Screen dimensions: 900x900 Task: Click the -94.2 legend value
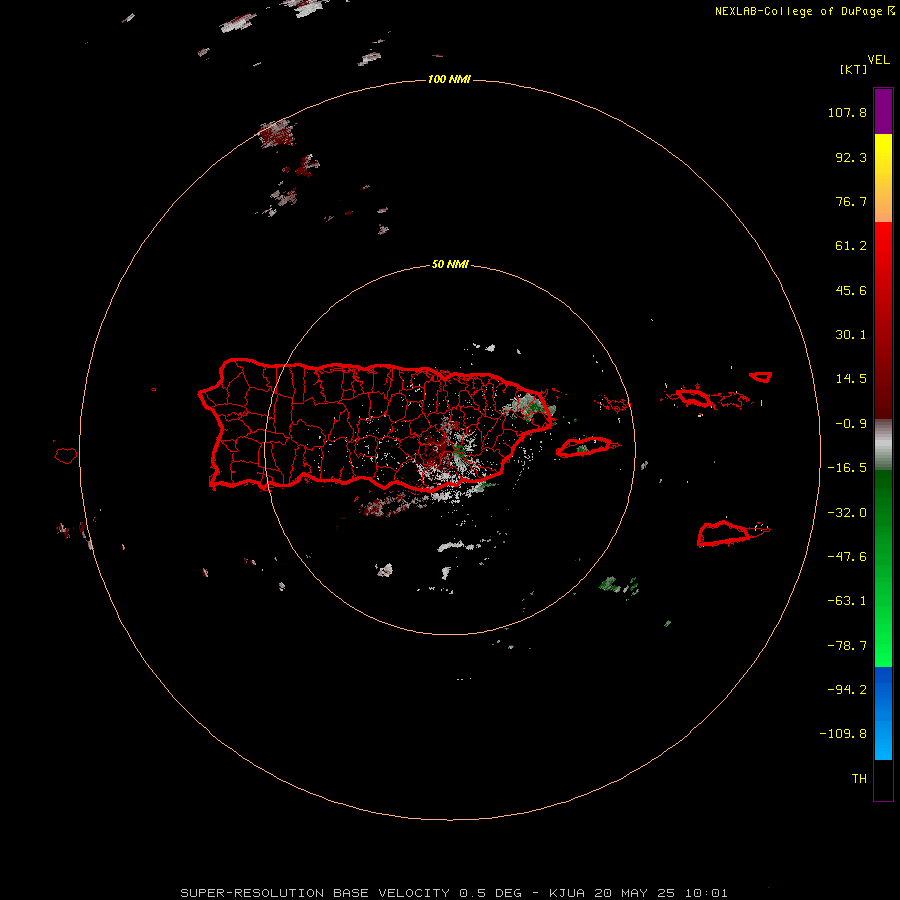[847, 689]
